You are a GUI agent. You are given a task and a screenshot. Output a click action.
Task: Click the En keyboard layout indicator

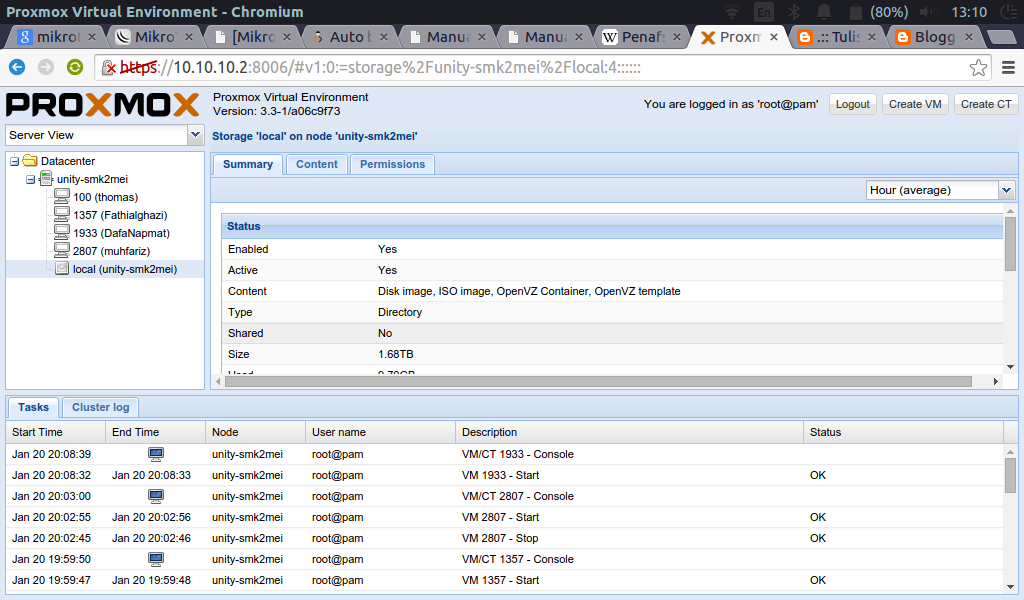click(x=763, y=12)
